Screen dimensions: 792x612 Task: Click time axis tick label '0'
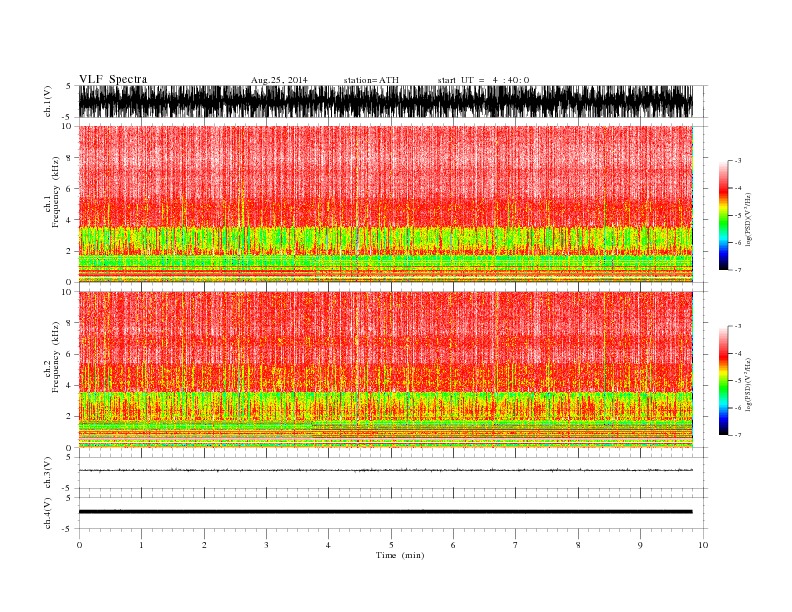[x=79, y=545]
